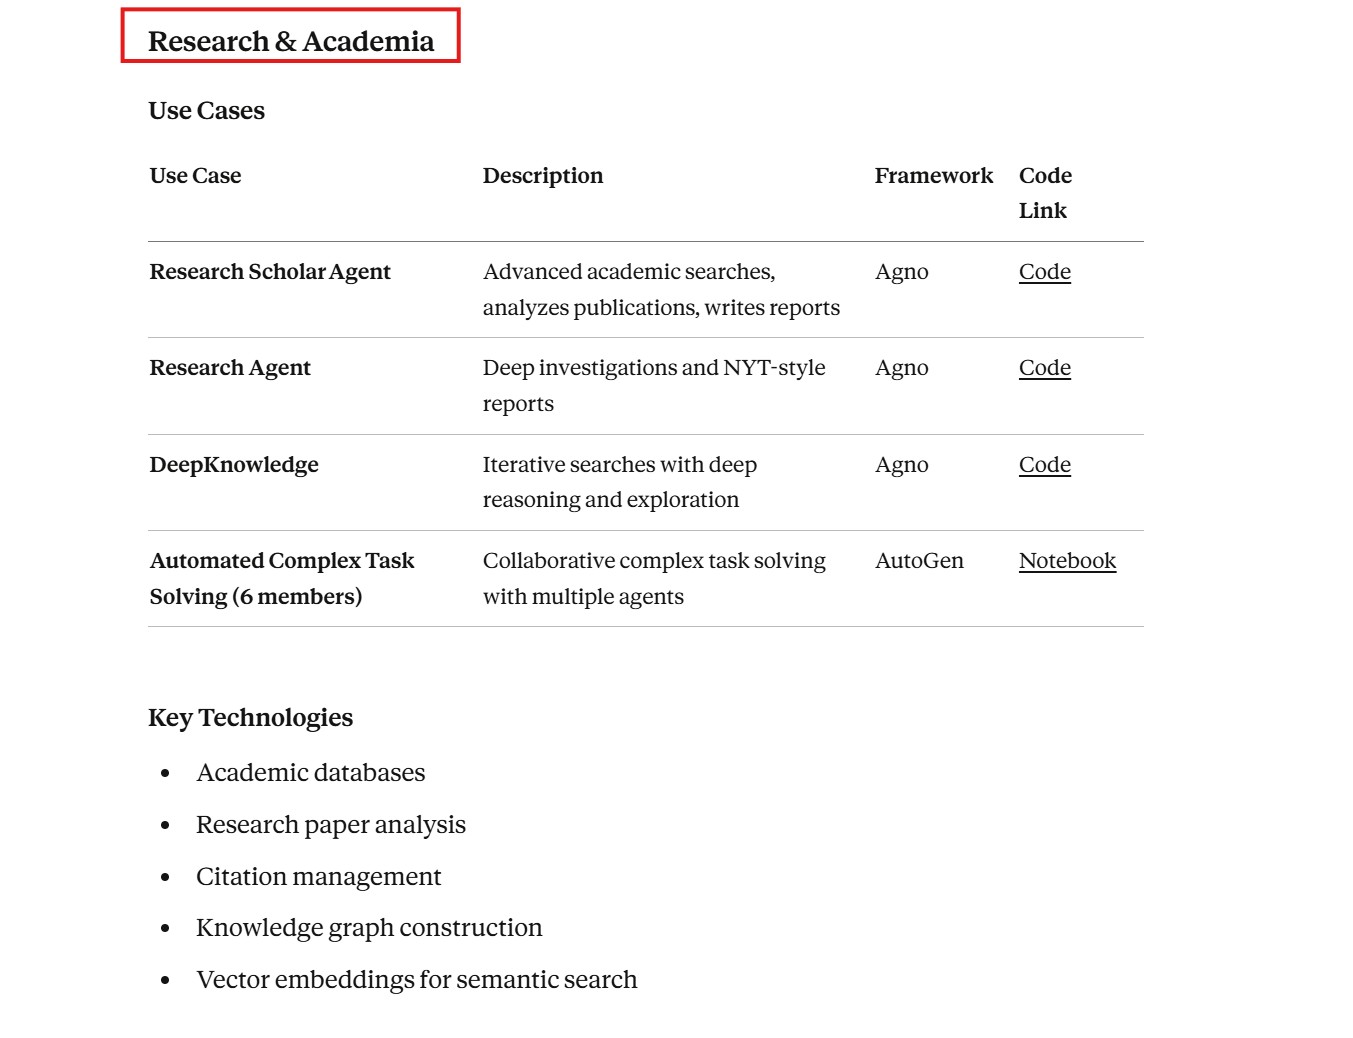Select the Academic databases bullet item

click(x=310, y=773)
